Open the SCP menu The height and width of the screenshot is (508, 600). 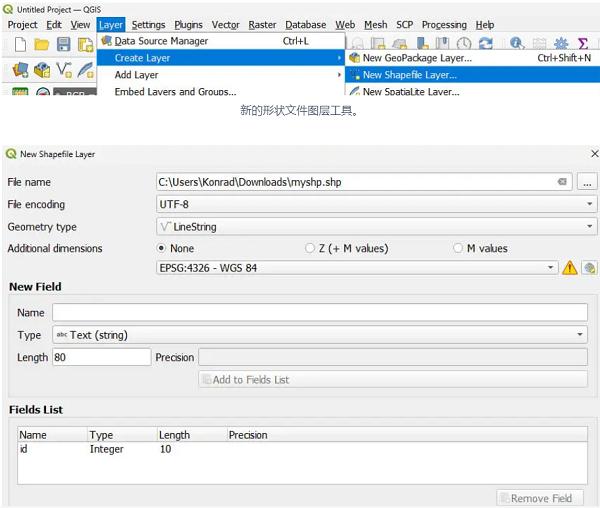404,25
